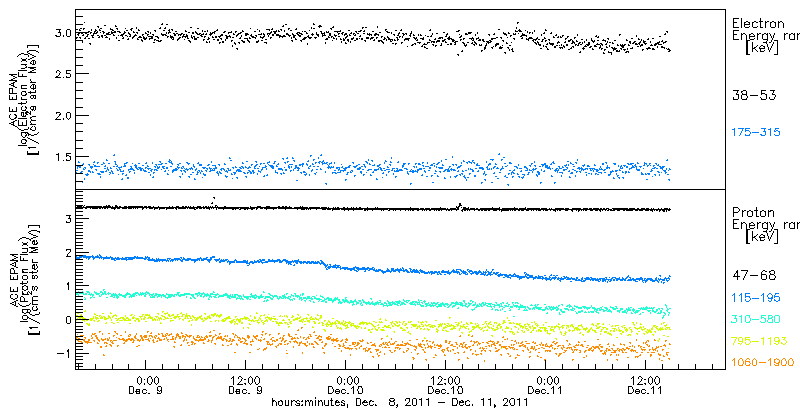Click the 1.5 tick on electron flux axis
800x410 pixels.
pos(62,157)
